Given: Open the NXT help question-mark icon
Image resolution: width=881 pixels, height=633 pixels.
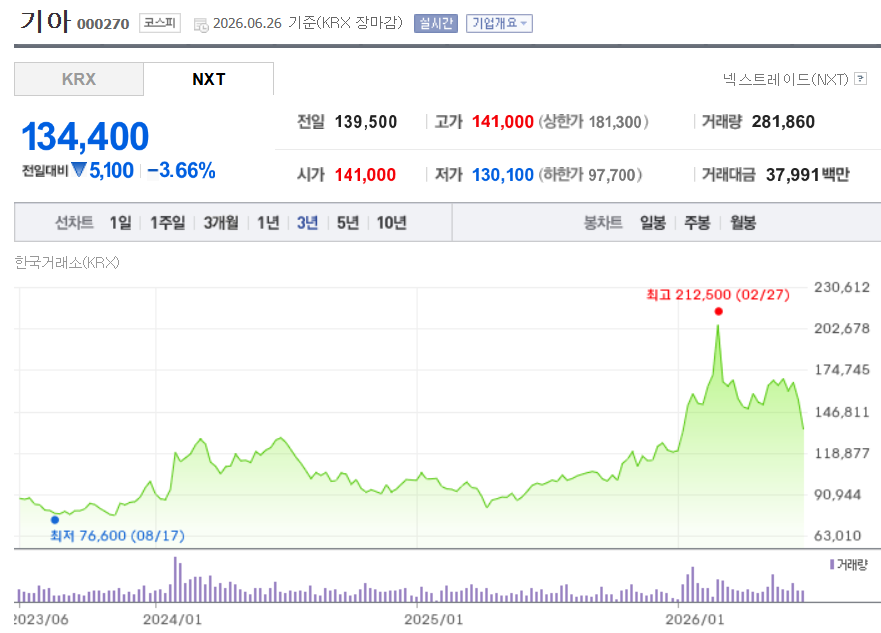Looking at the screenshot, I should click(860, 79).
